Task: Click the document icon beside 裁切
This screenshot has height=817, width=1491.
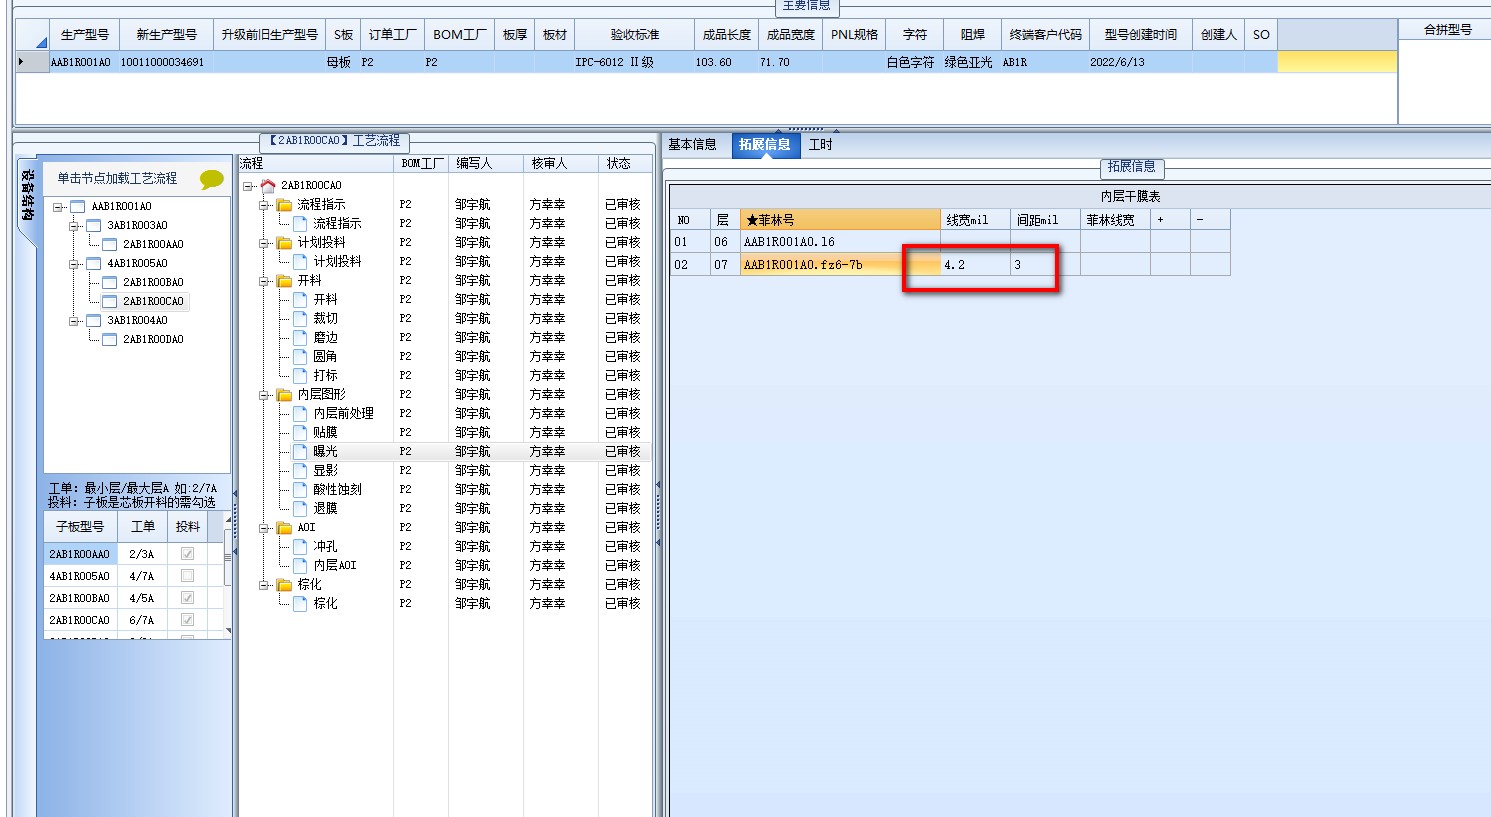Action: click(x=300, y=318)
